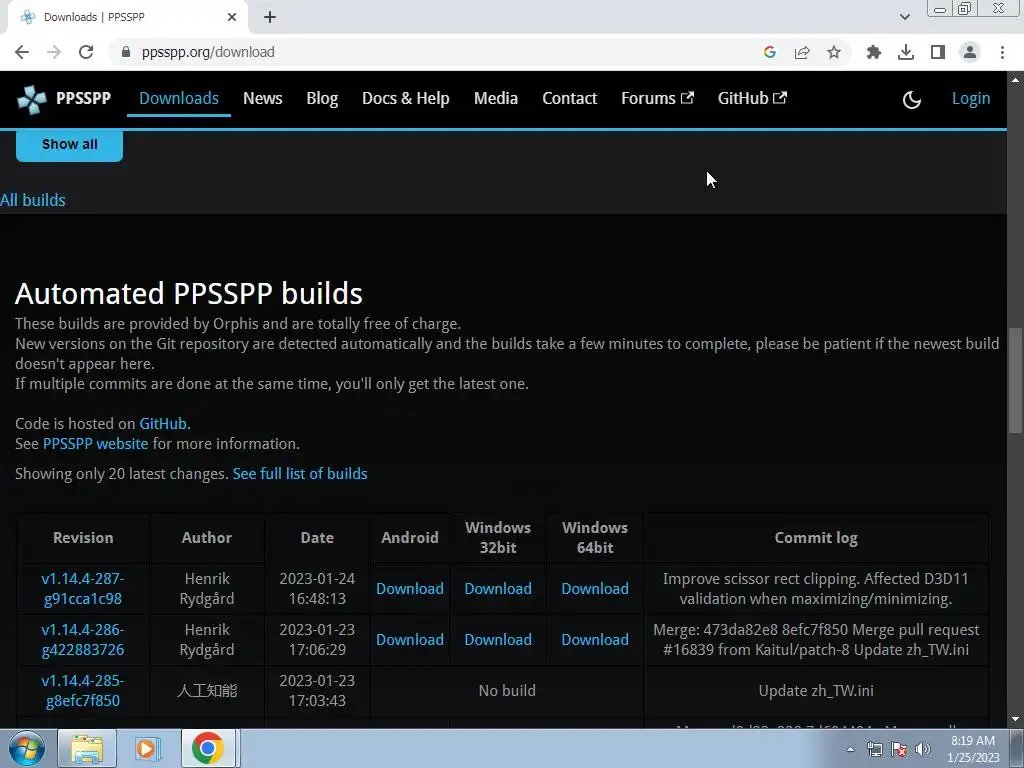This screenshot has height=768, width=1024.
Task: Reload the page with refresh icon
Action: pyautogui.click(x=86, y=52)
